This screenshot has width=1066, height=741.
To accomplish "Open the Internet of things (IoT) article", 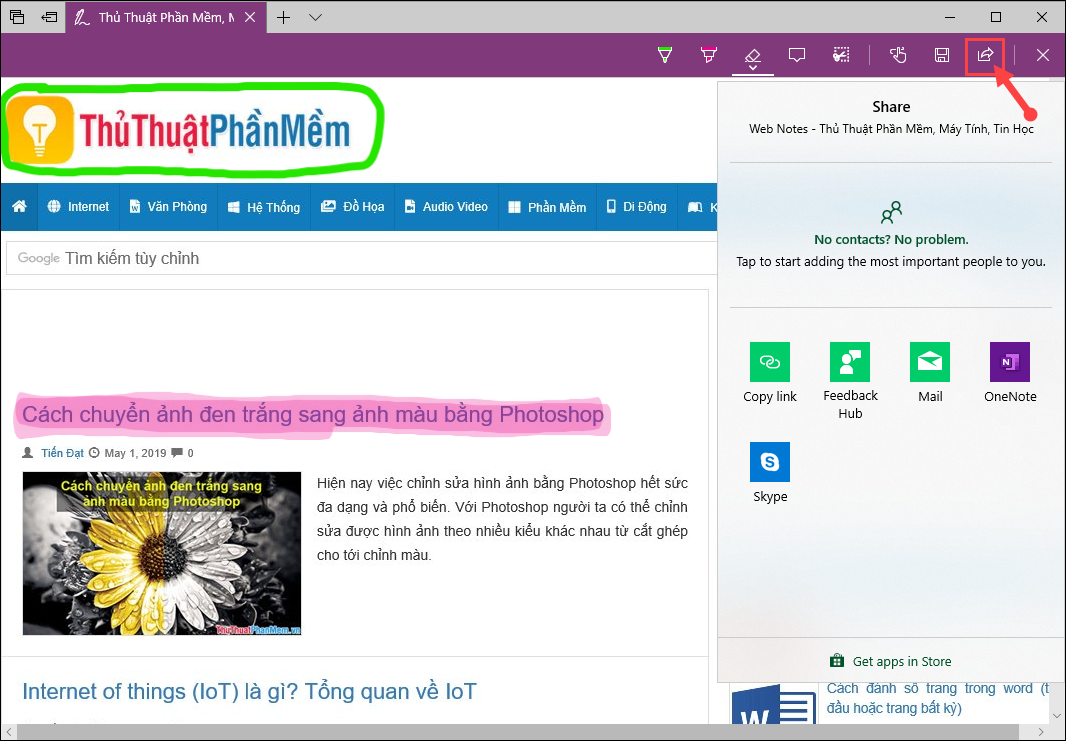I will click(x=246, y=691).
